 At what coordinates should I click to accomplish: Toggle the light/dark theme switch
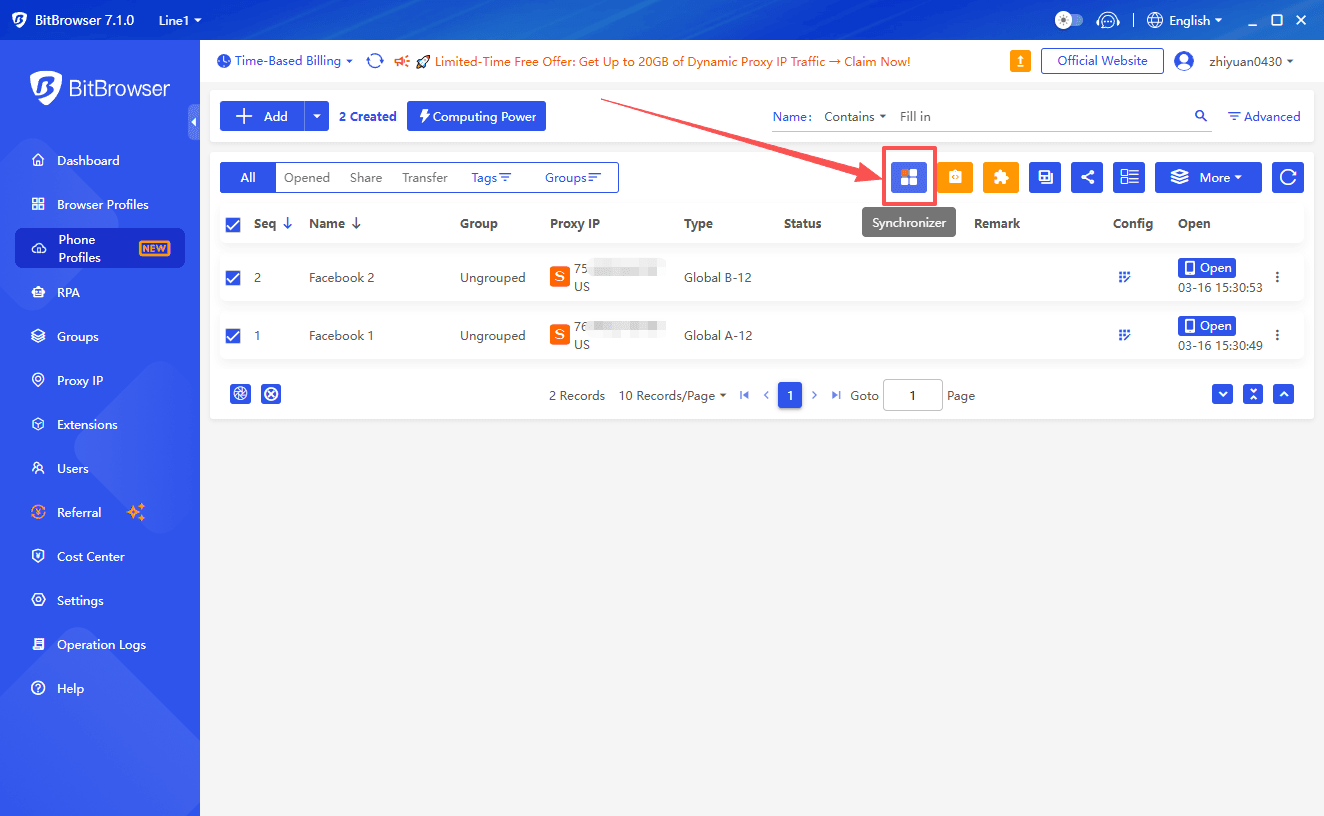[x=1069, y=20]
